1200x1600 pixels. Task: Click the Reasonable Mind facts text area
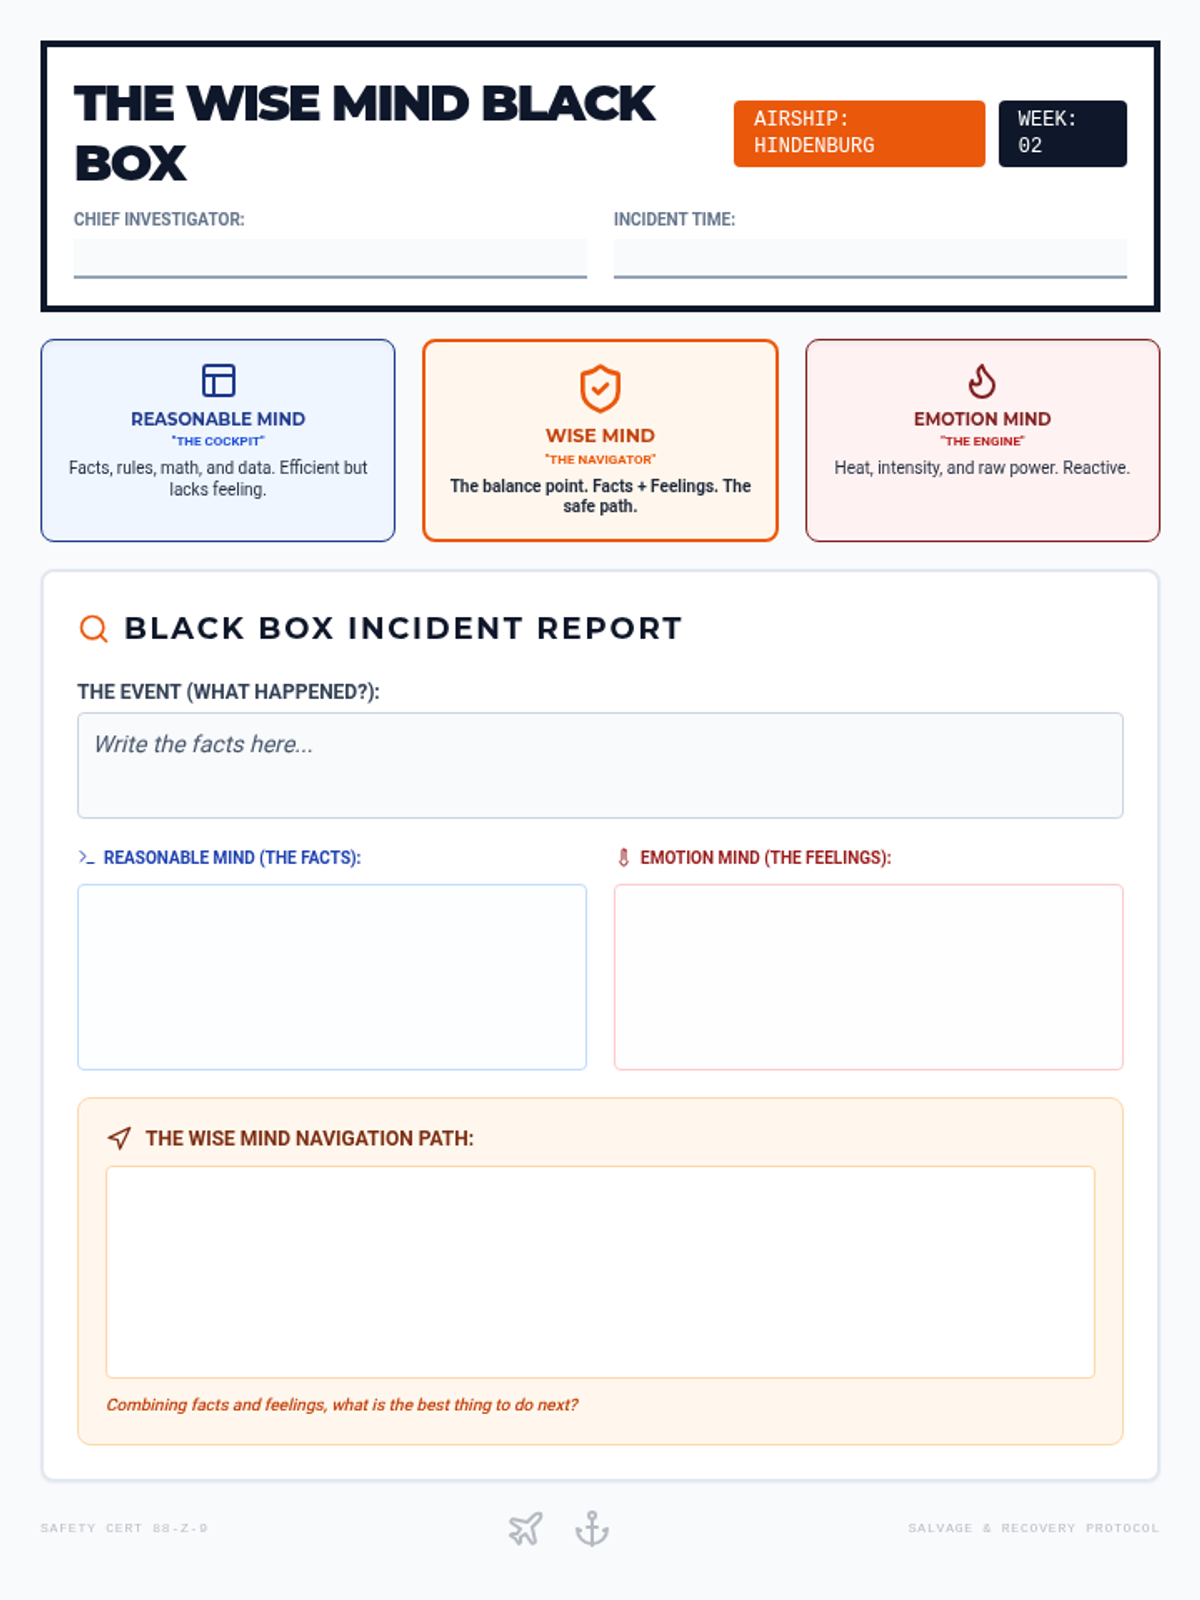tap(332, 976)
